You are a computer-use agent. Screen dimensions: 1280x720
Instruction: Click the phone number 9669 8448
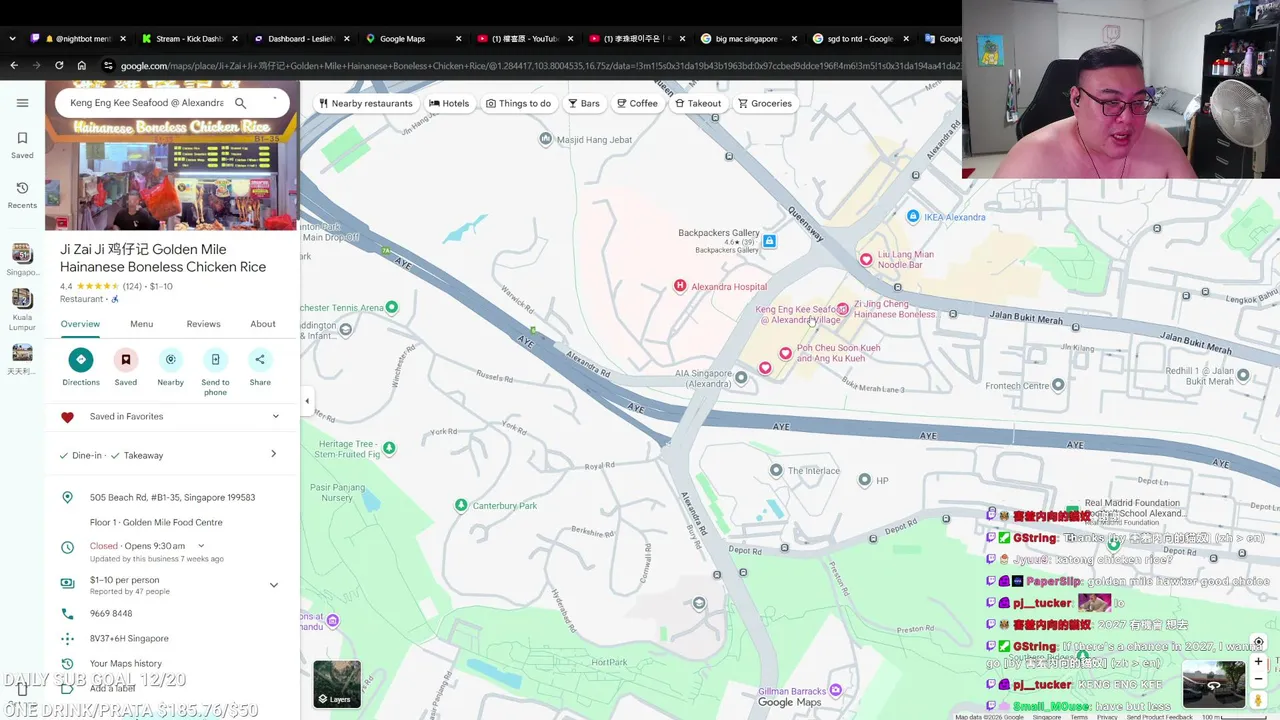coord(111,614)
